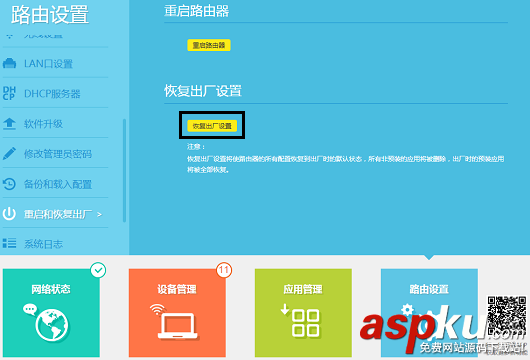
Task: Click the pencil icon for 修改管理员密码
Action: click(x=9, y=153)
